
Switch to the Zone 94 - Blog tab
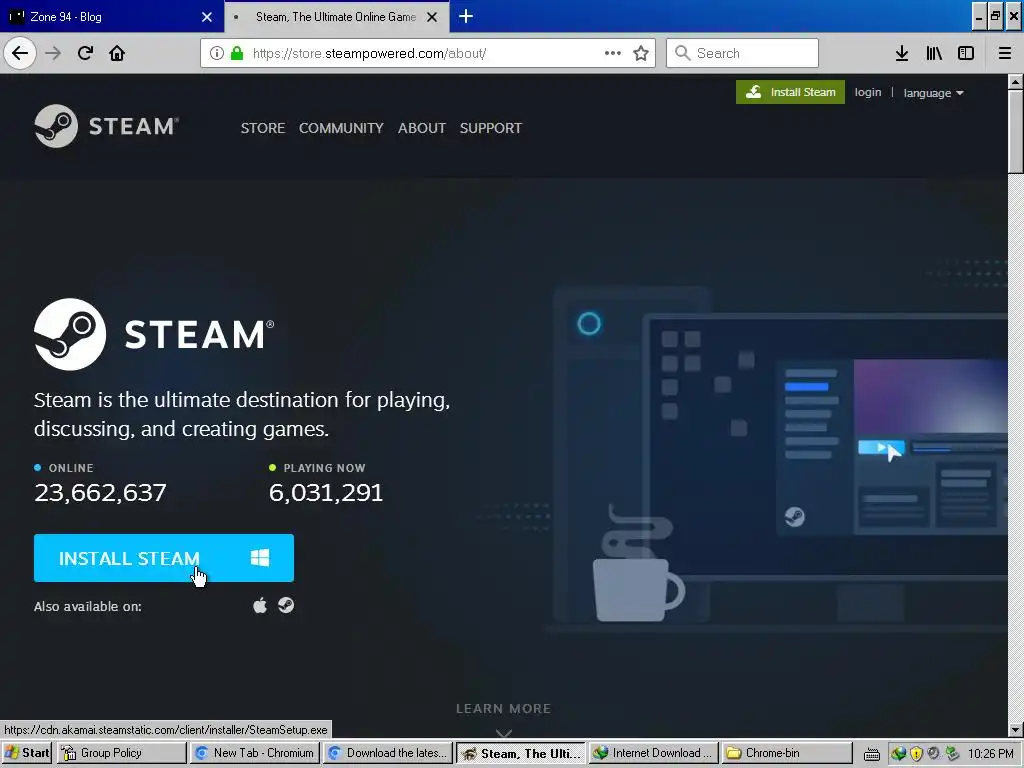pos(111,16)
